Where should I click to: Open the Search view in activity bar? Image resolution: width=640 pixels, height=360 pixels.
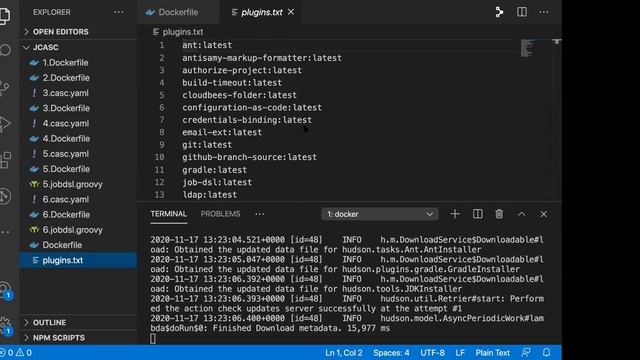point(4,50)
